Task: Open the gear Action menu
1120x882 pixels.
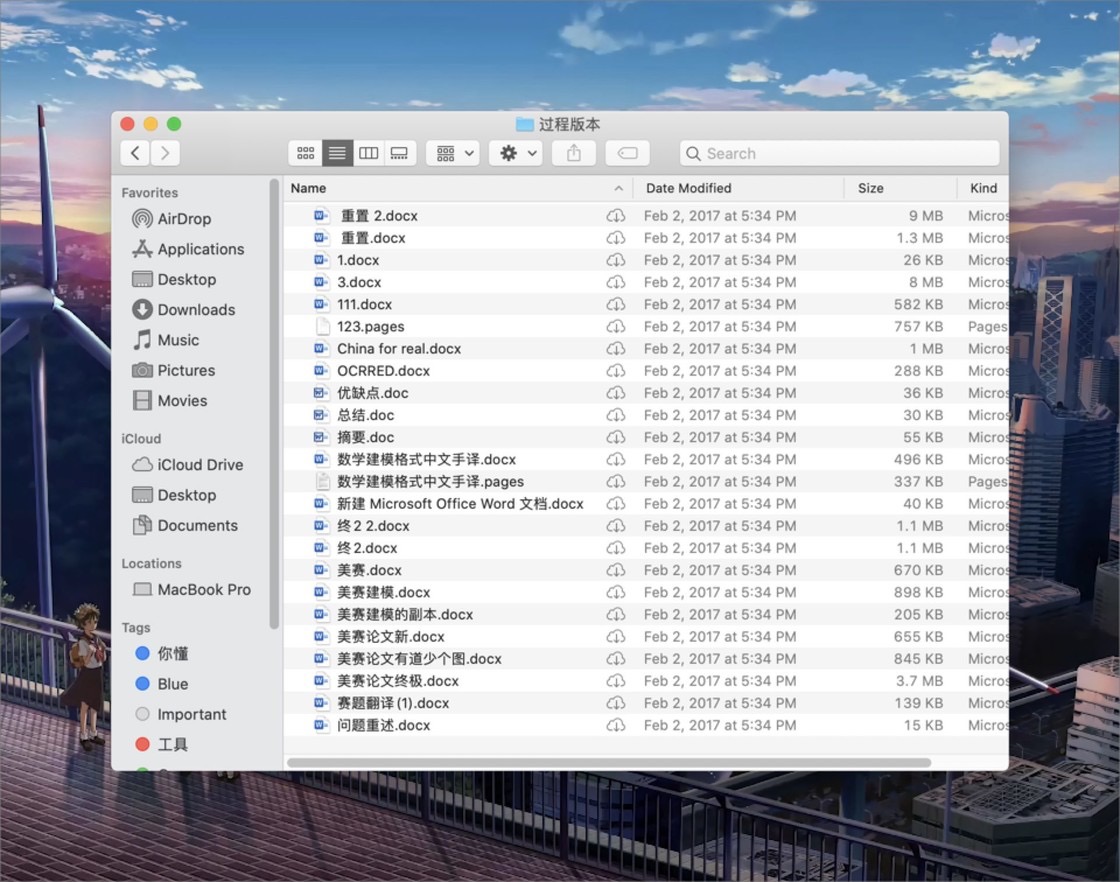Action: pos(516,153)
